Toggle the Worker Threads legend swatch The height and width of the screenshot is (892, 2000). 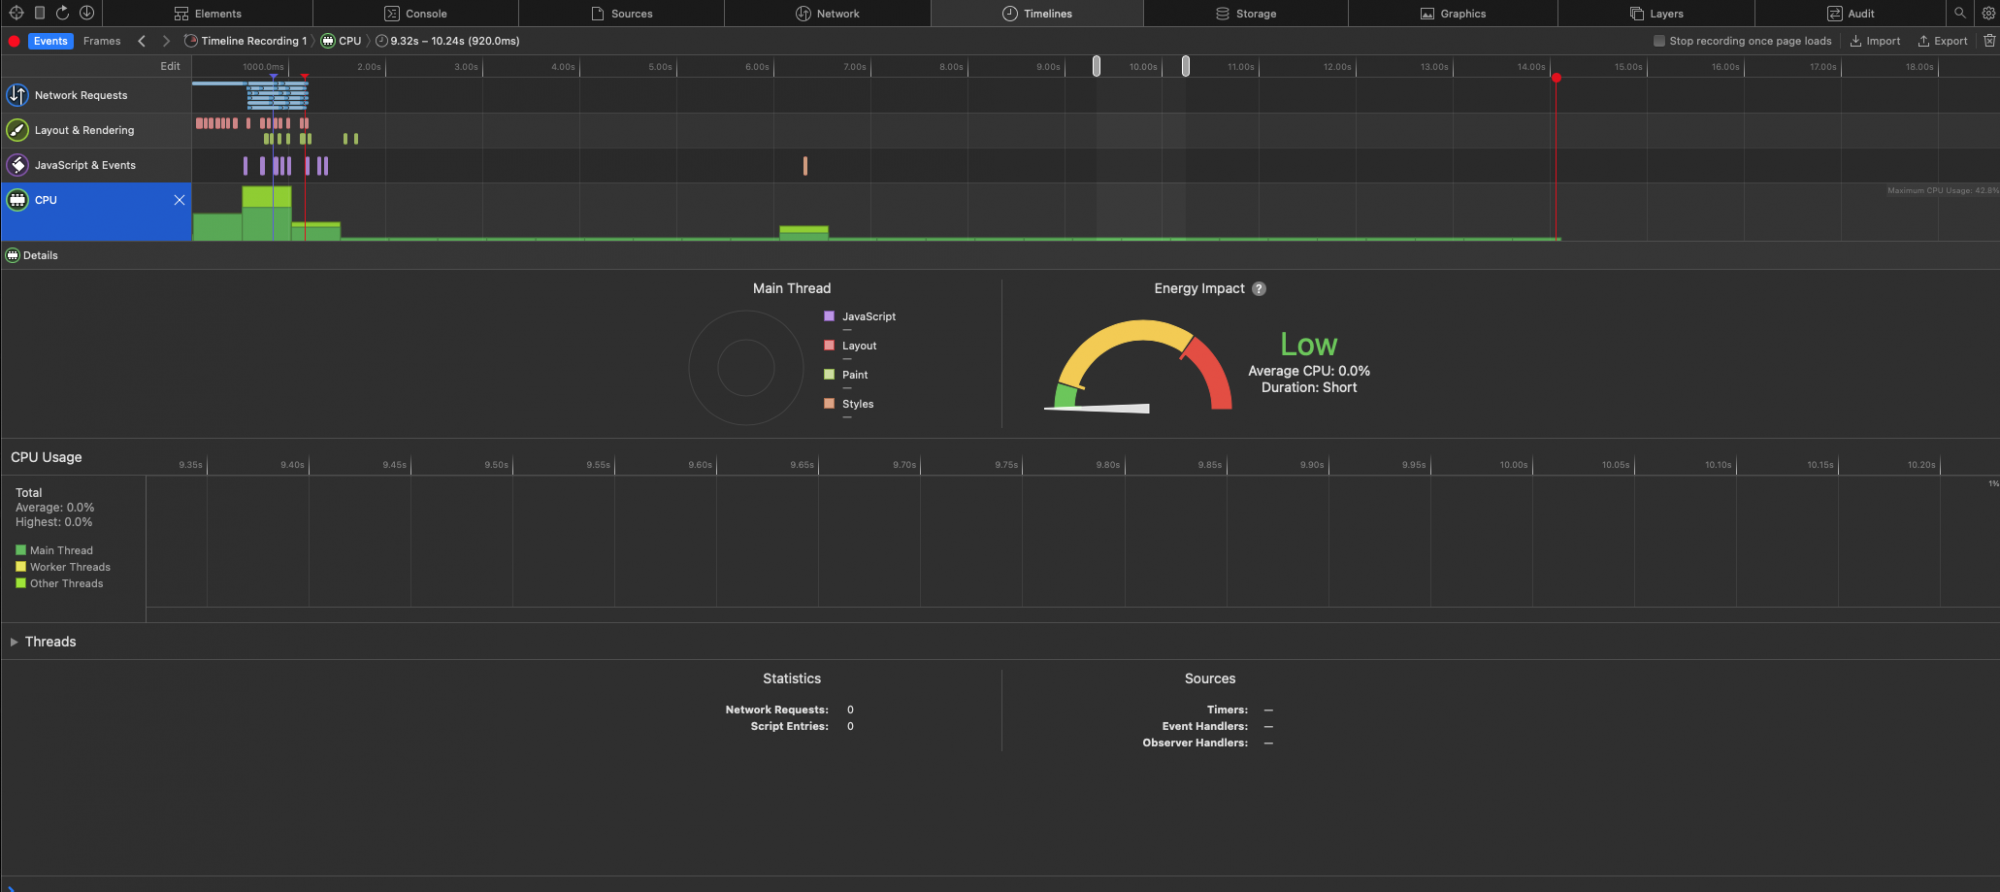pos(21,567)
